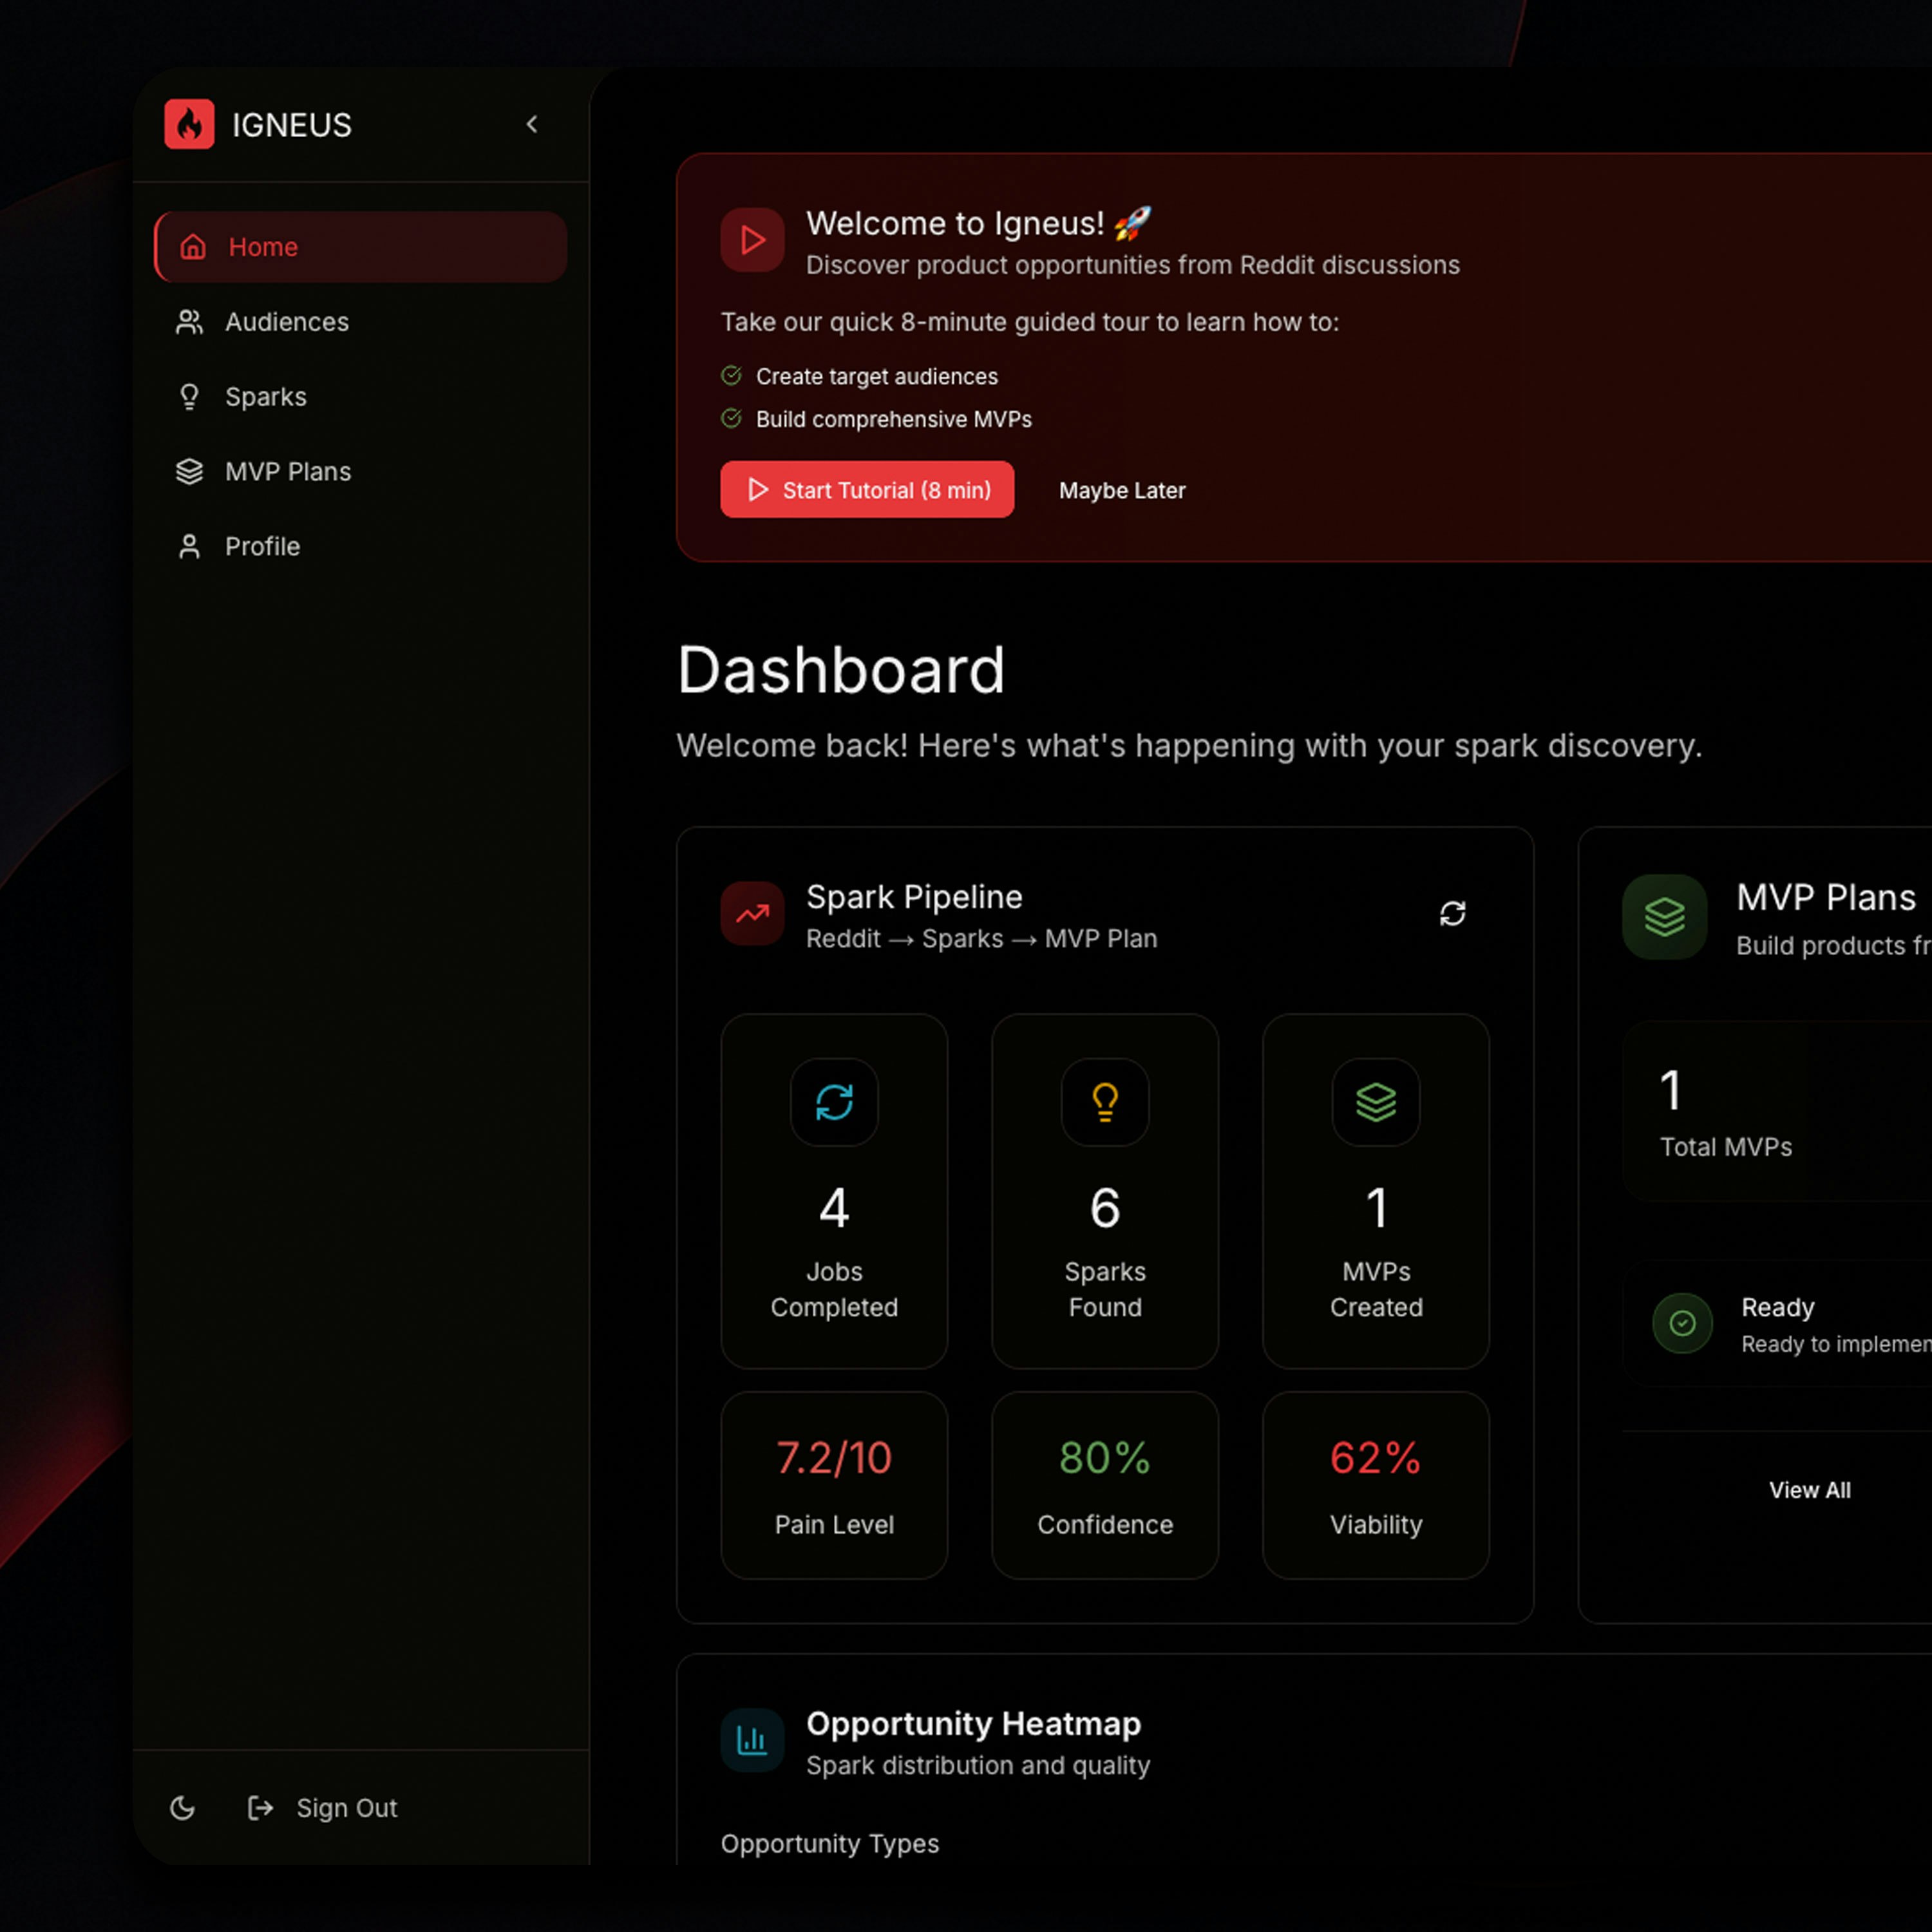Click the Igneus flame logo icon

click(x=189, y=124)
